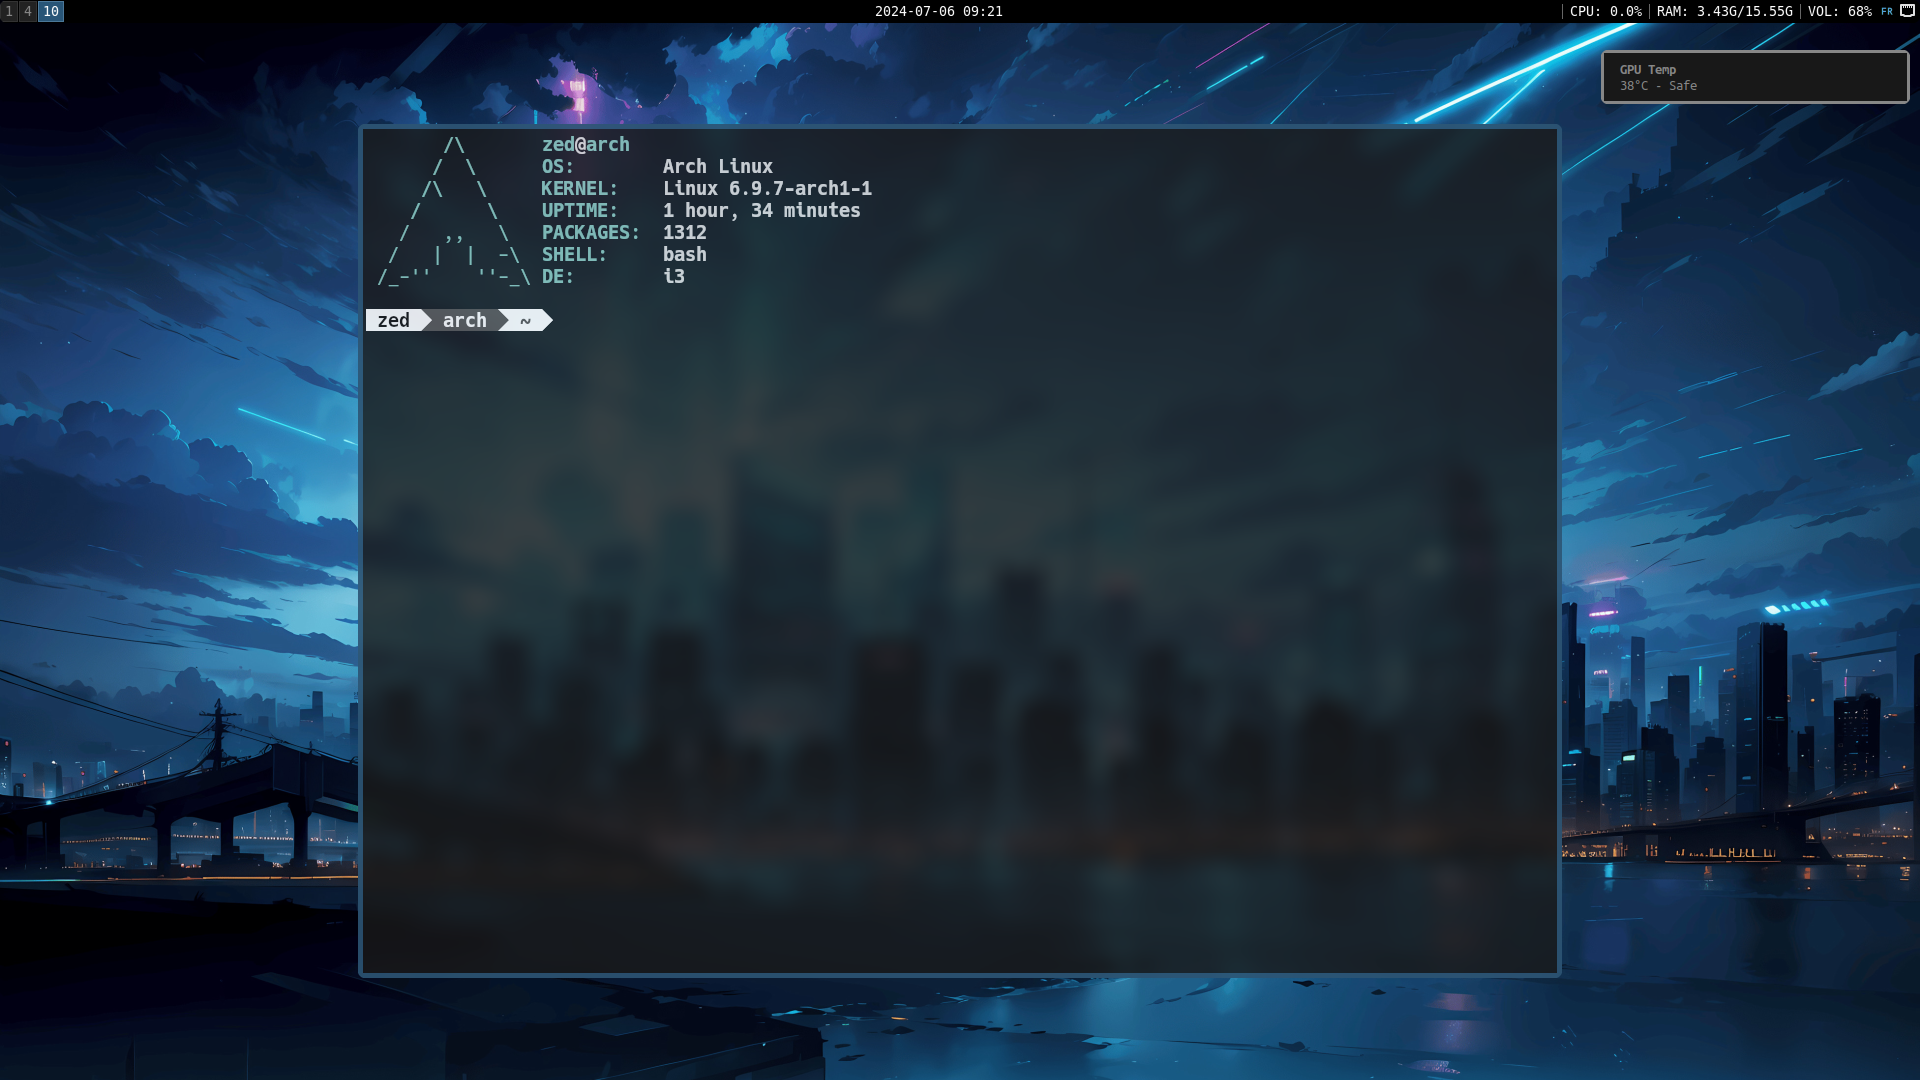Click the VOL: 68% volume block

click(x=1839, y=11)
